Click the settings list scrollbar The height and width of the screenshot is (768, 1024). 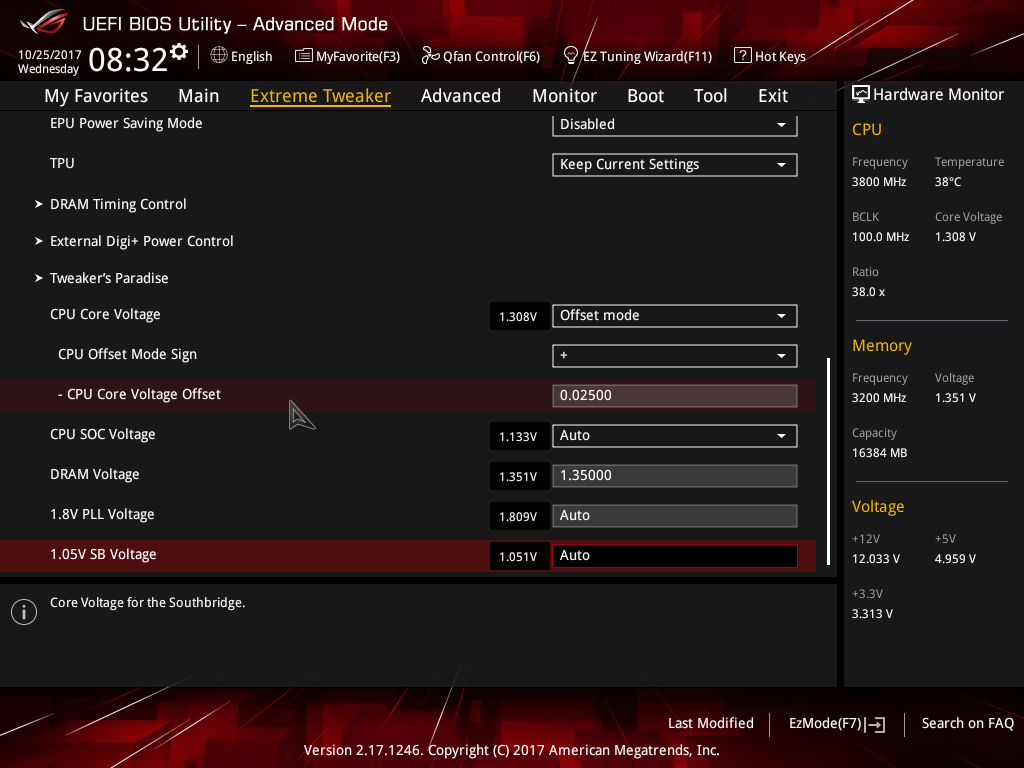pos(829,461)
